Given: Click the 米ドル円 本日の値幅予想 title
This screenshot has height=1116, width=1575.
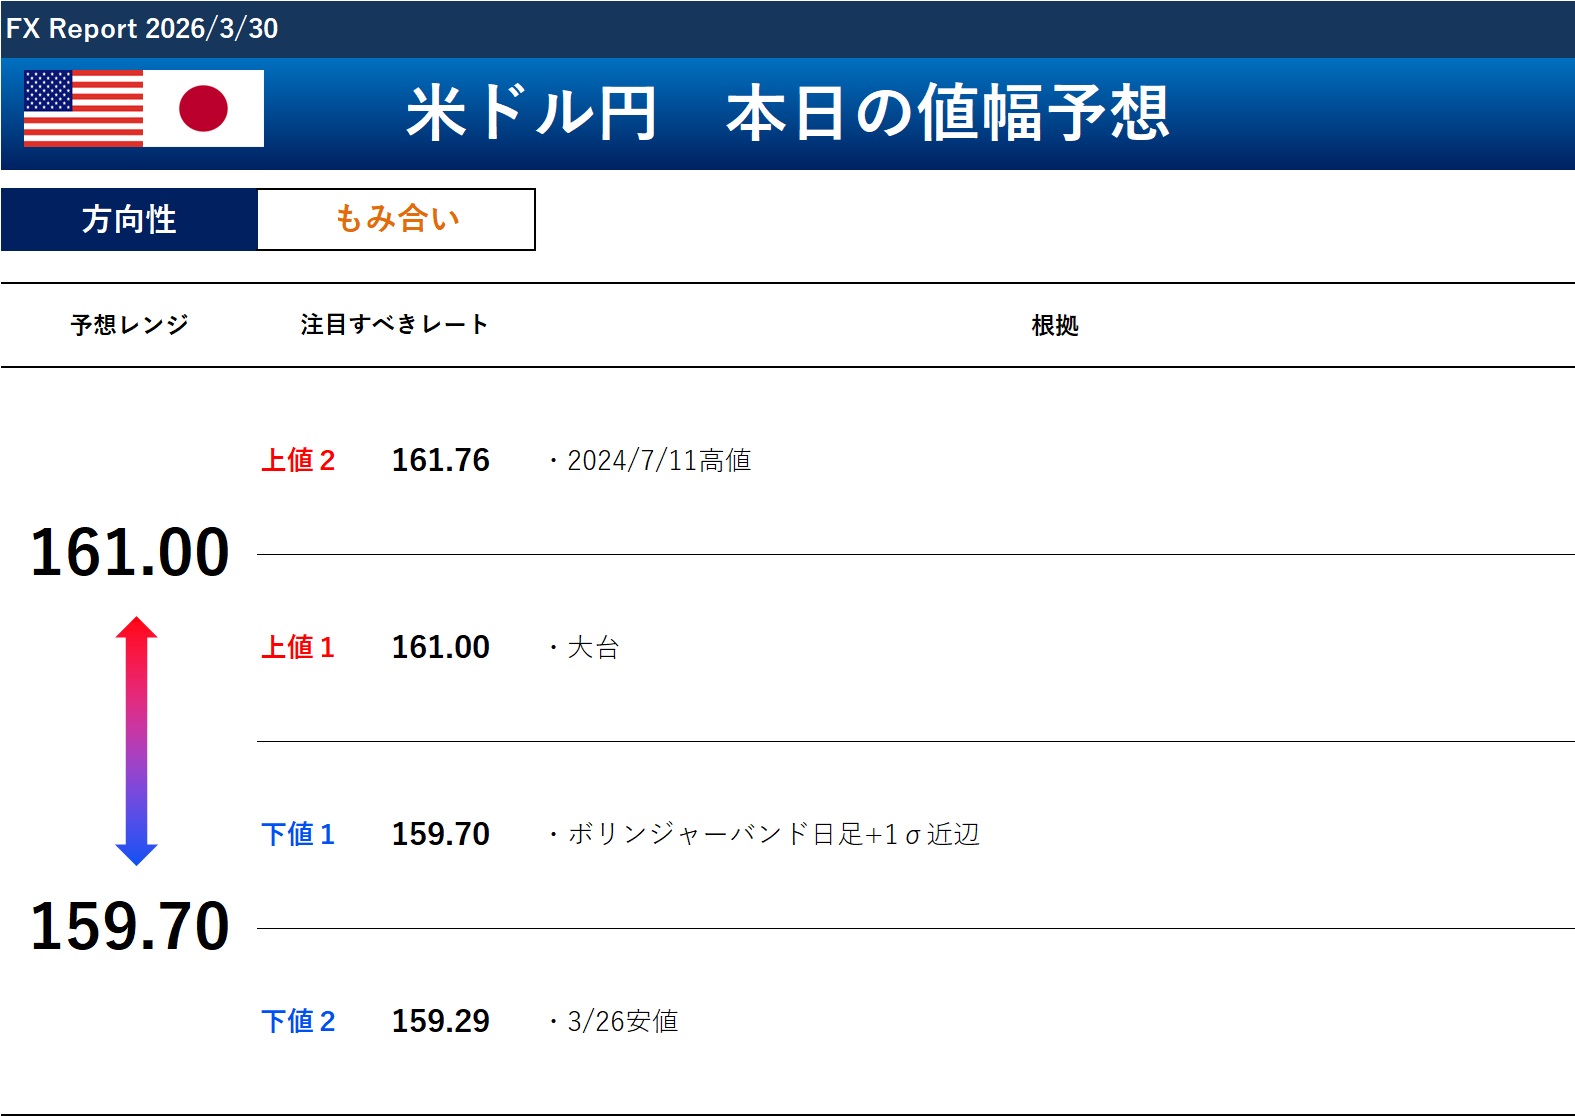Looking at the screenshot, I should [x=787, y=112].
